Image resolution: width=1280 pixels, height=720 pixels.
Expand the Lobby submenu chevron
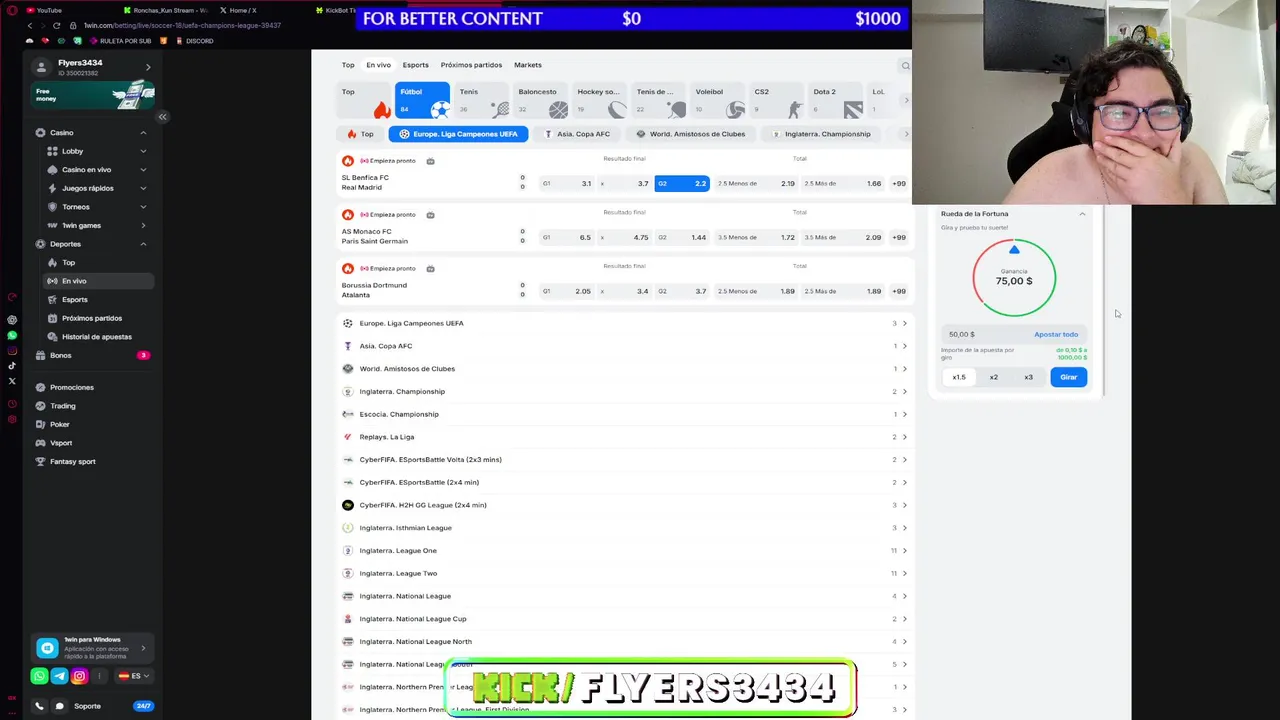pos(143,152)
